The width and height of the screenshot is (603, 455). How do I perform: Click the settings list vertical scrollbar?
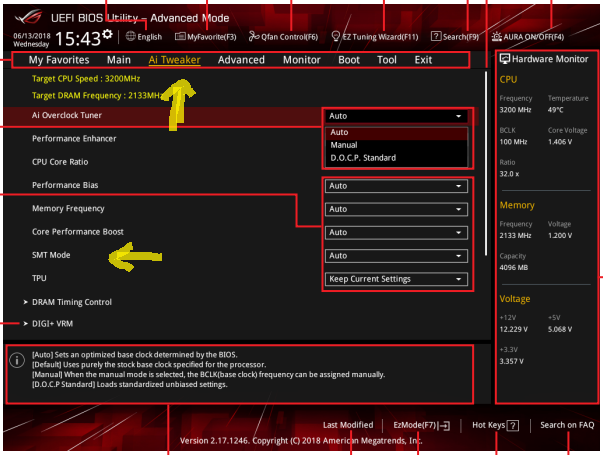tap(486, 163)
